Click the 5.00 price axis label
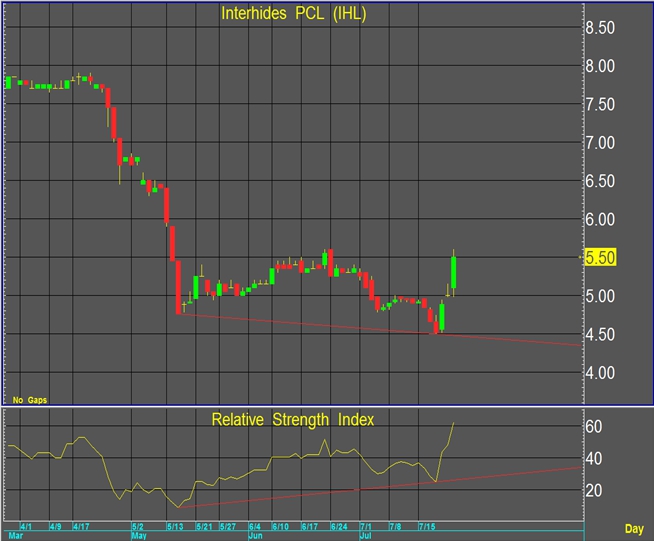 pos(600,296)
